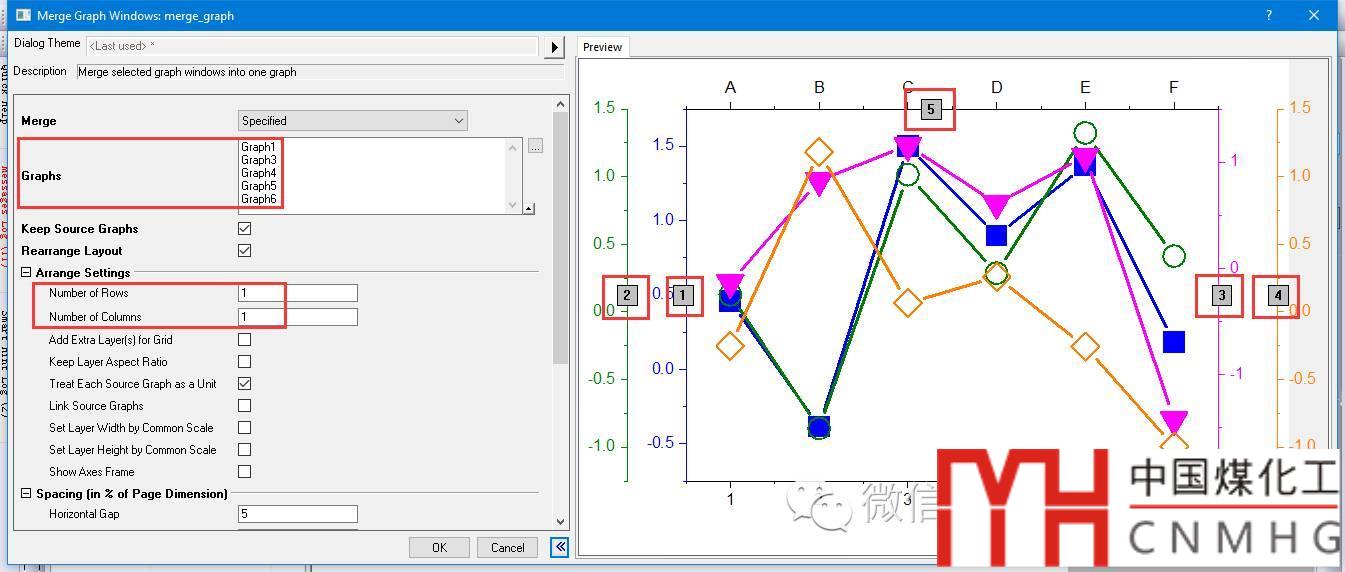The height and width of the screenshot is (572, 1345).
Task: Toggle the Rearrange Layout checkbox
Action: [245, 251]
